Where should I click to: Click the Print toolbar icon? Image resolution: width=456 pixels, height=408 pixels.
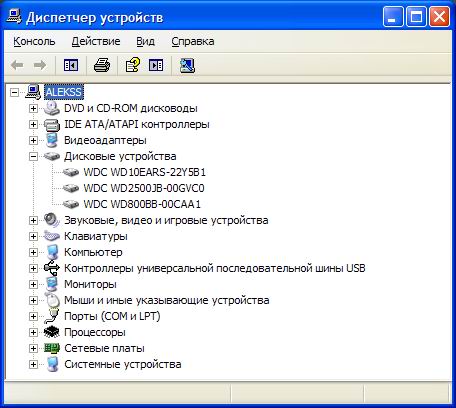tap(102, 65)
